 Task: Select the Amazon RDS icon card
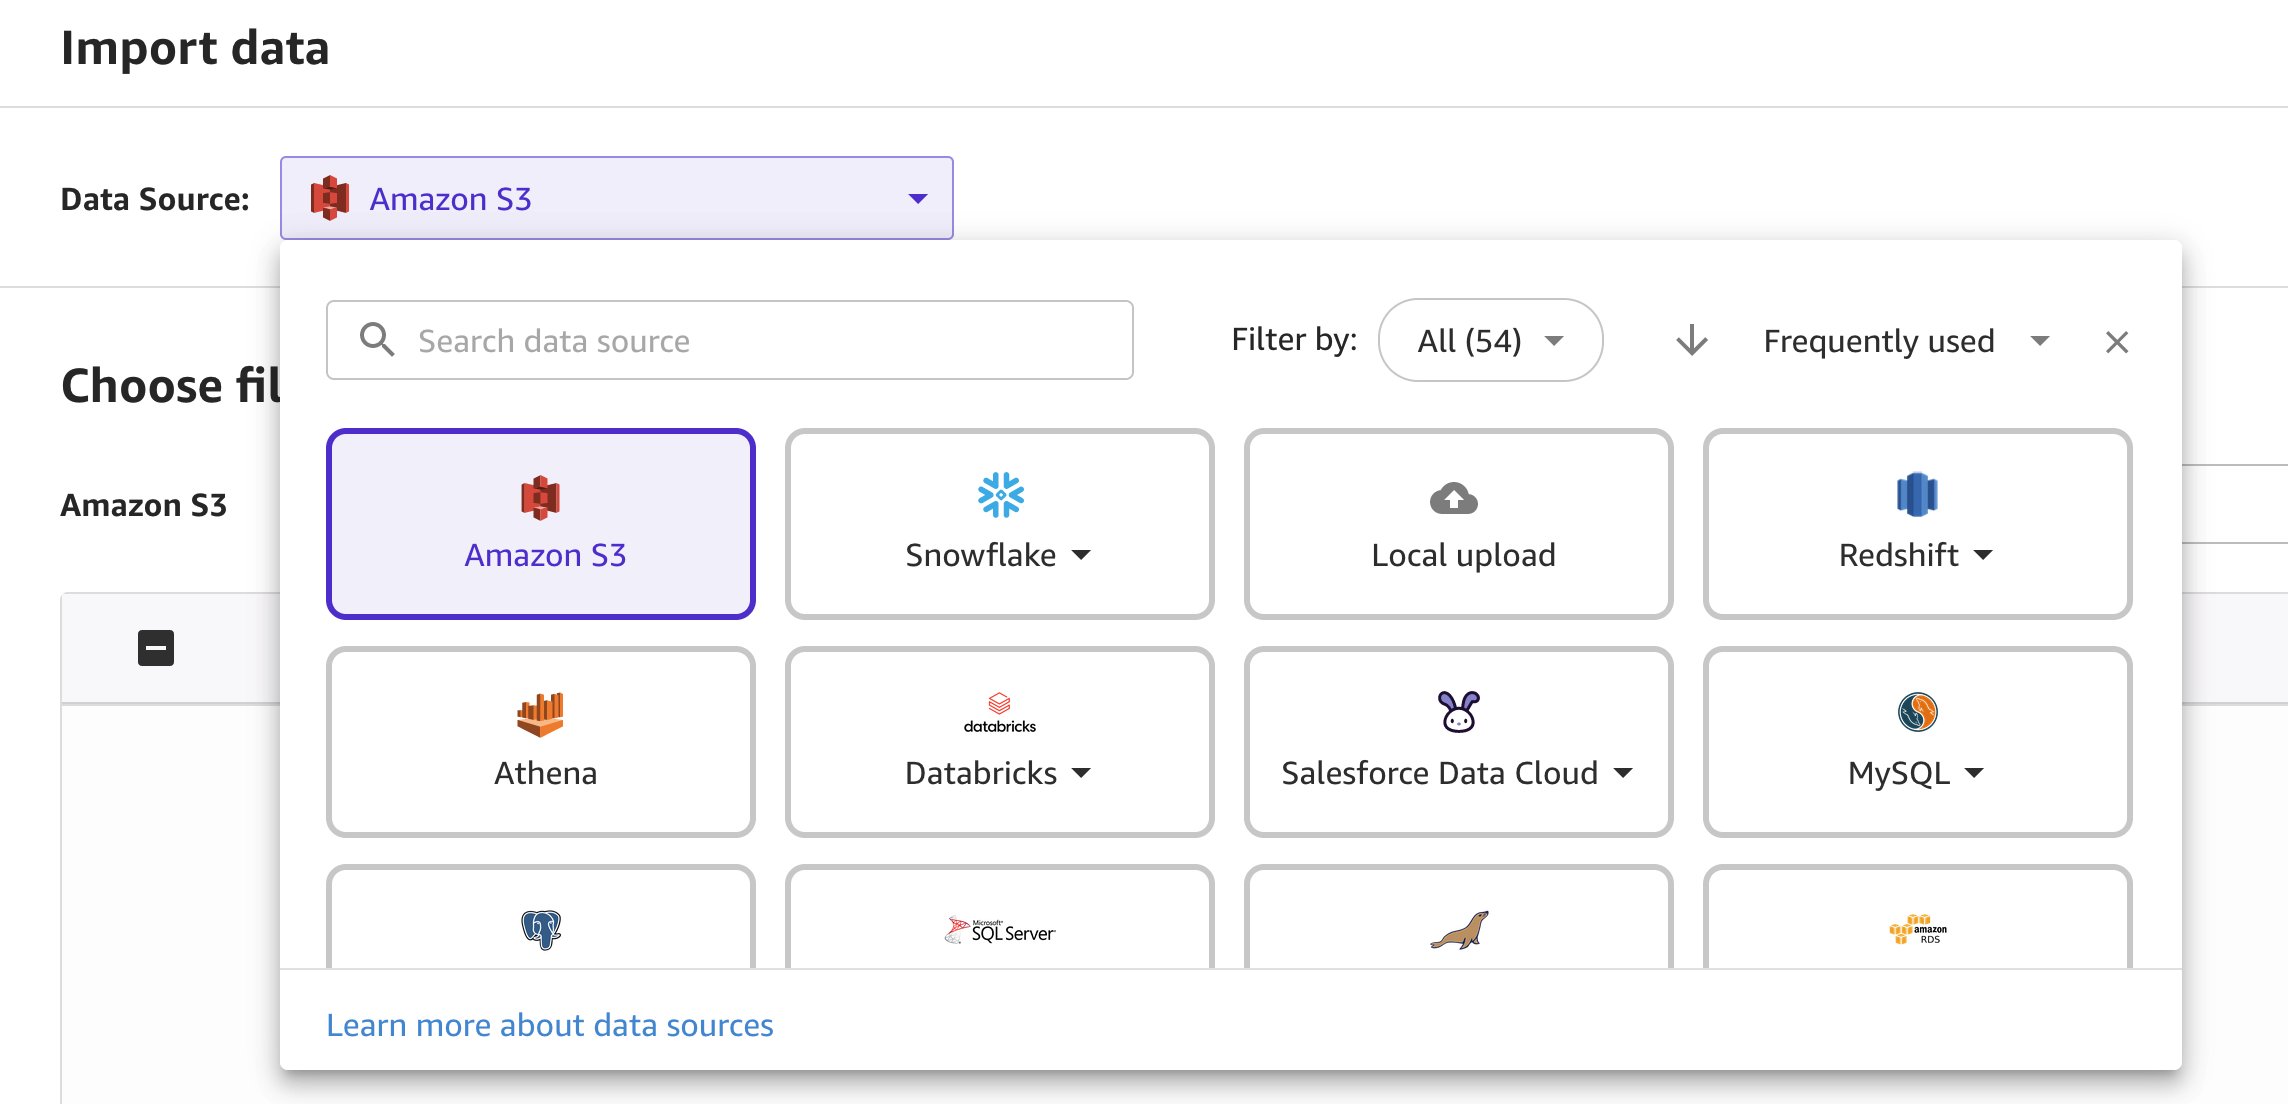(x=1918, y=918)
